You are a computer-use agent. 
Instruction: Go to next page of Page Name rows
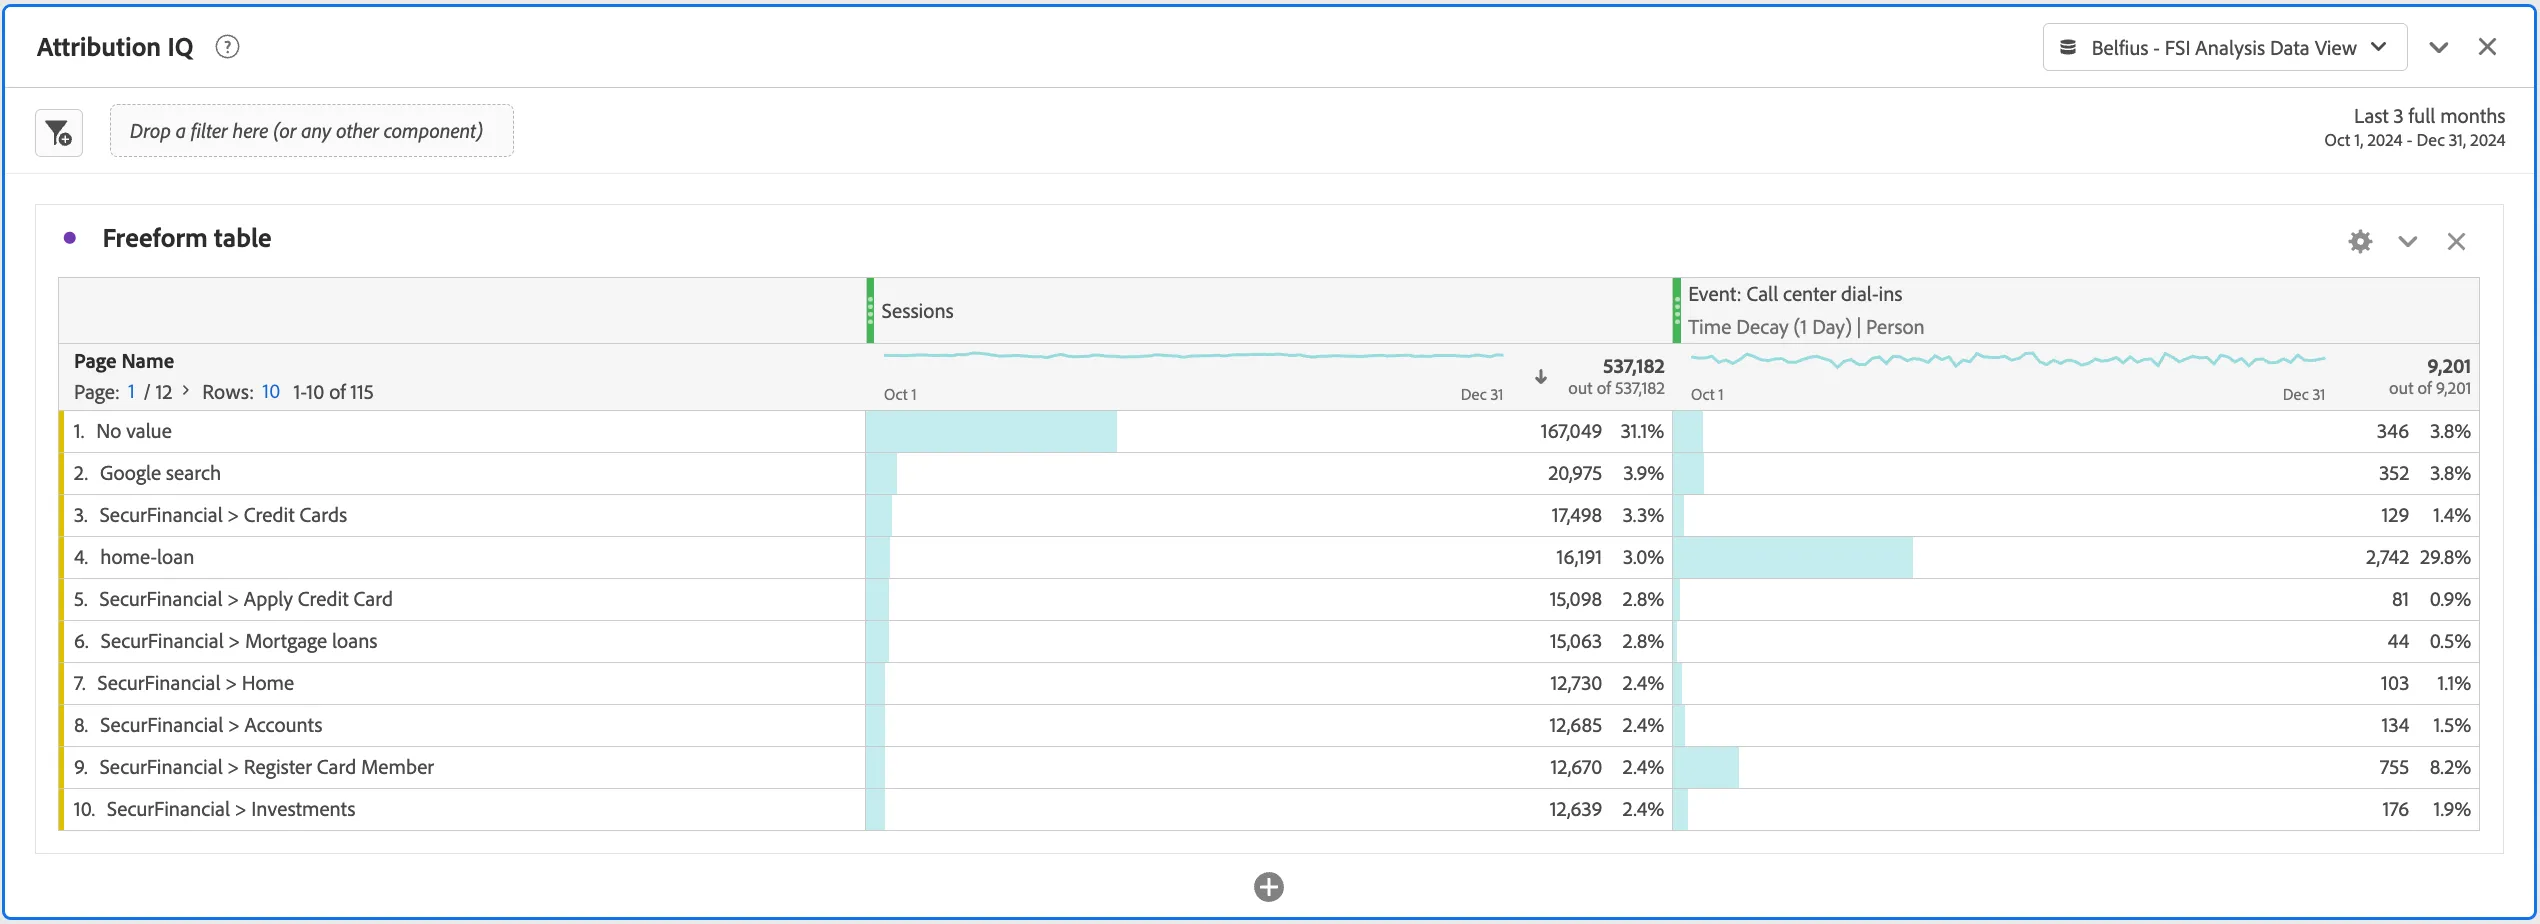[186, 391]
